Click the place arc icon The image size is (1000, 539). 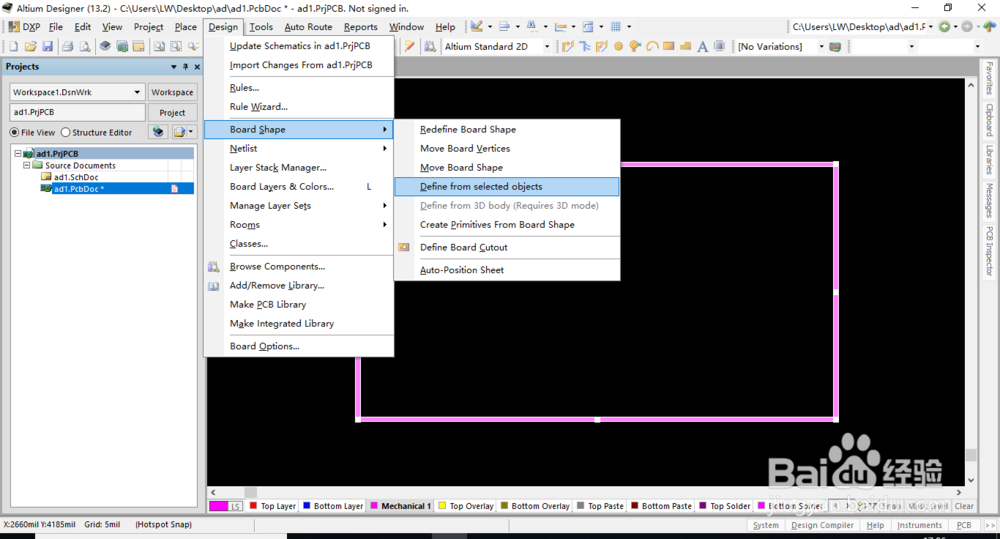coord(652,46)
